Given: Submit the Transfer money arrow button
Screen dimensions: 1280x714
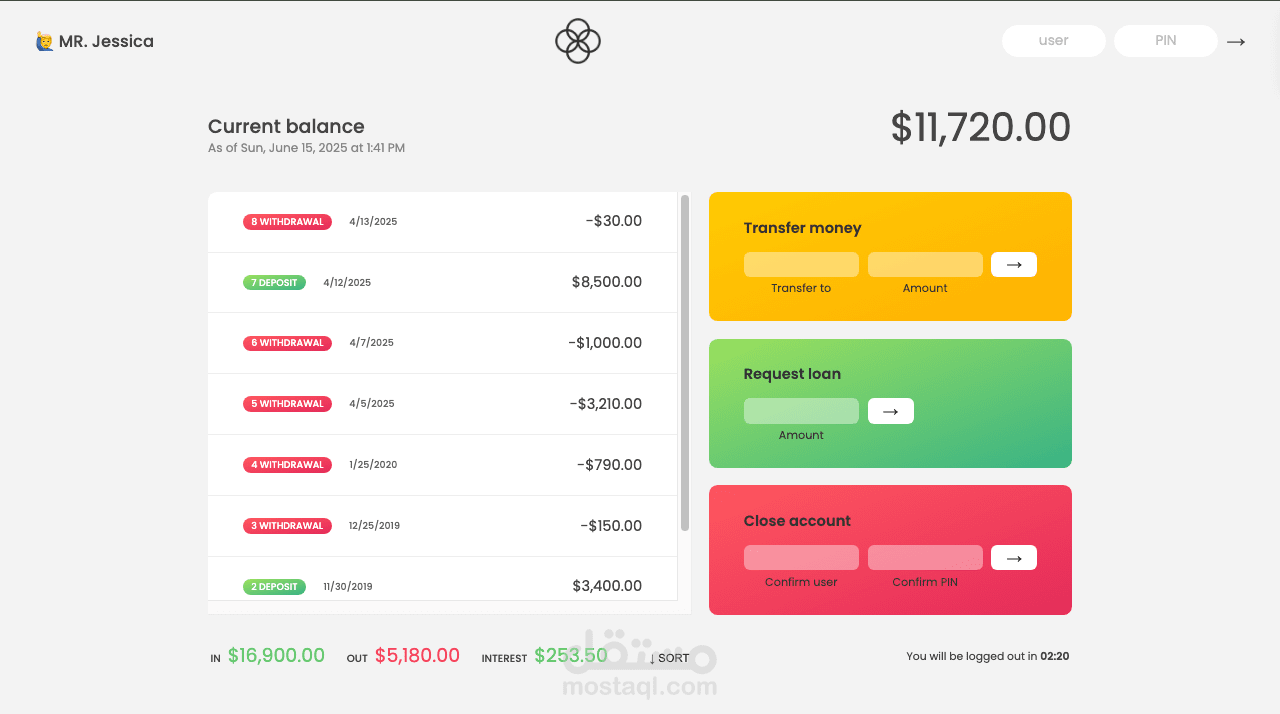Looking at the screenshot, I should click(x=1014, y=264).
